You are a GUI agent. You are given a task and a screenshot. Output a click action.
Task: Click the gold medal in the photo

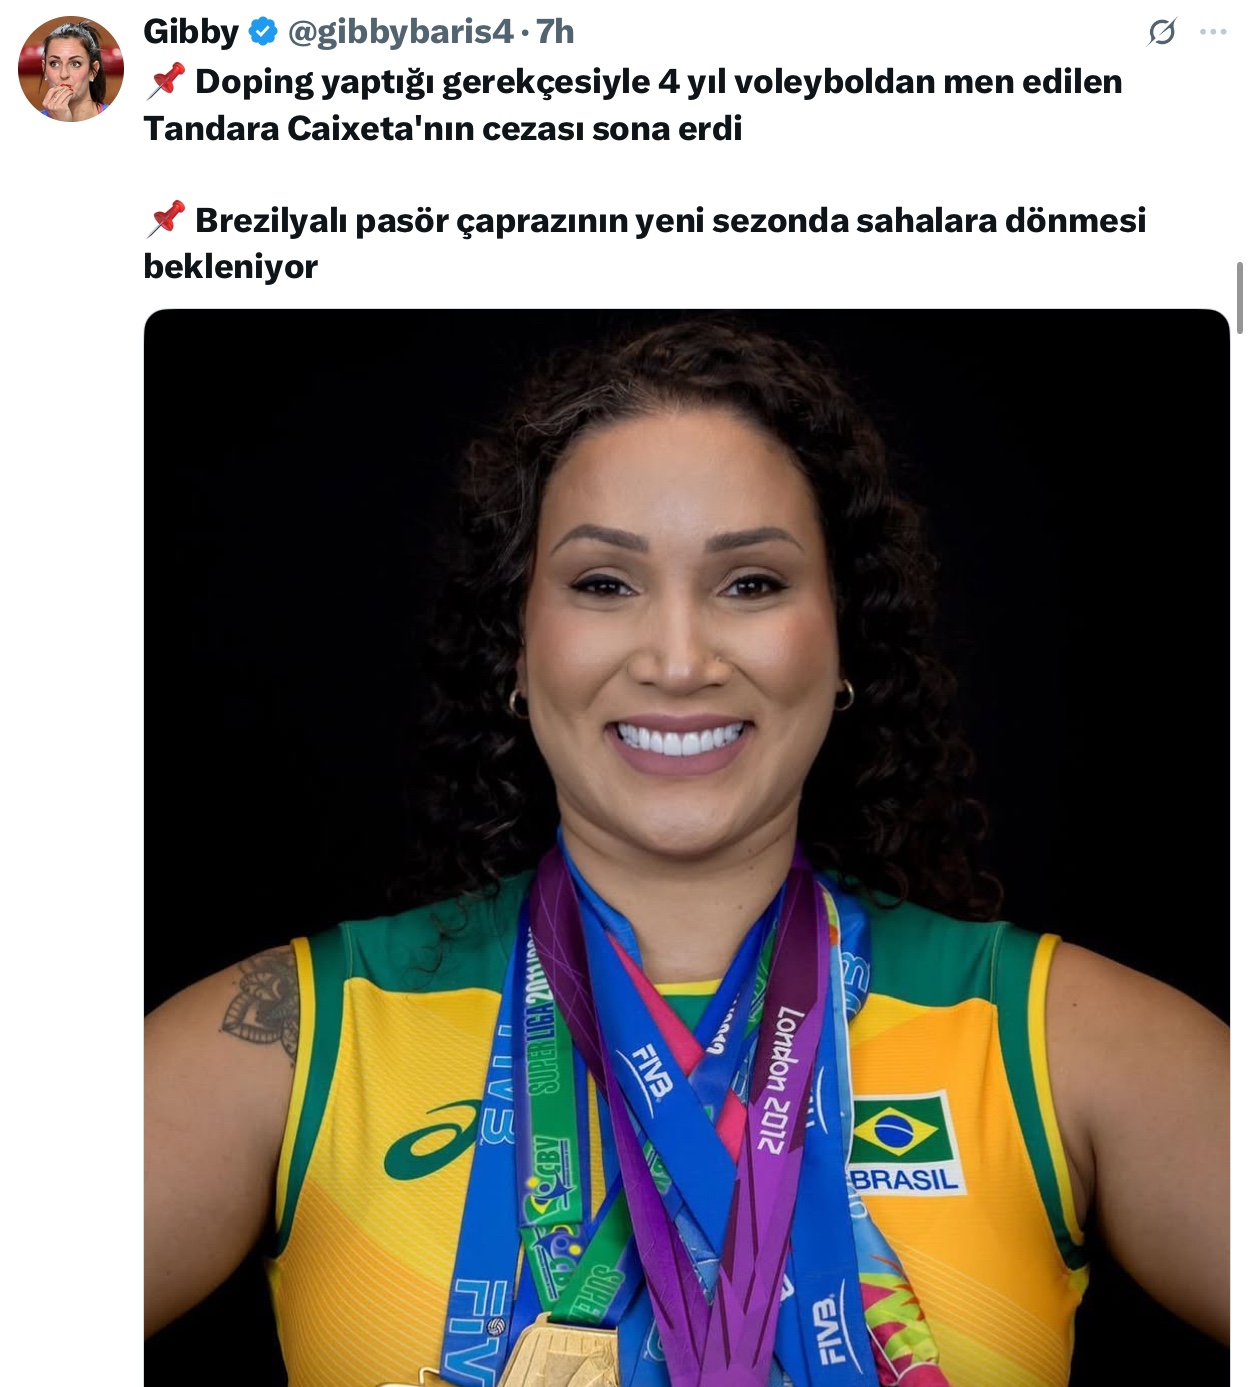point(560,1354)
